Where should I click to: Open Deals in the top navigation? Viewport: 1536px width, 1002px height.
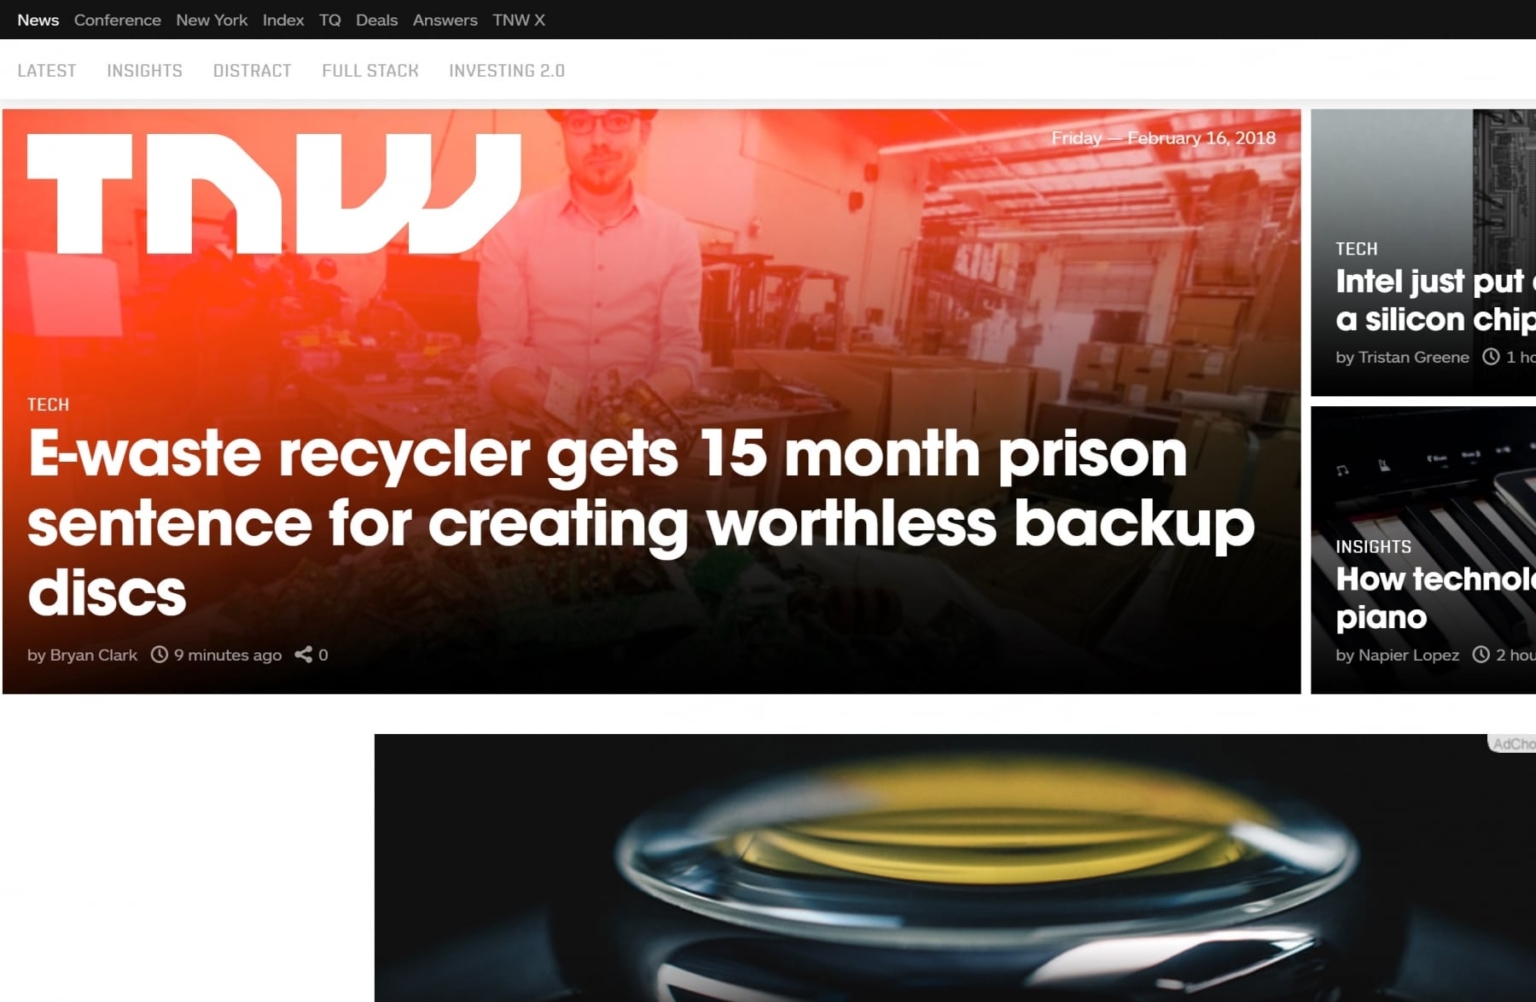377,20
